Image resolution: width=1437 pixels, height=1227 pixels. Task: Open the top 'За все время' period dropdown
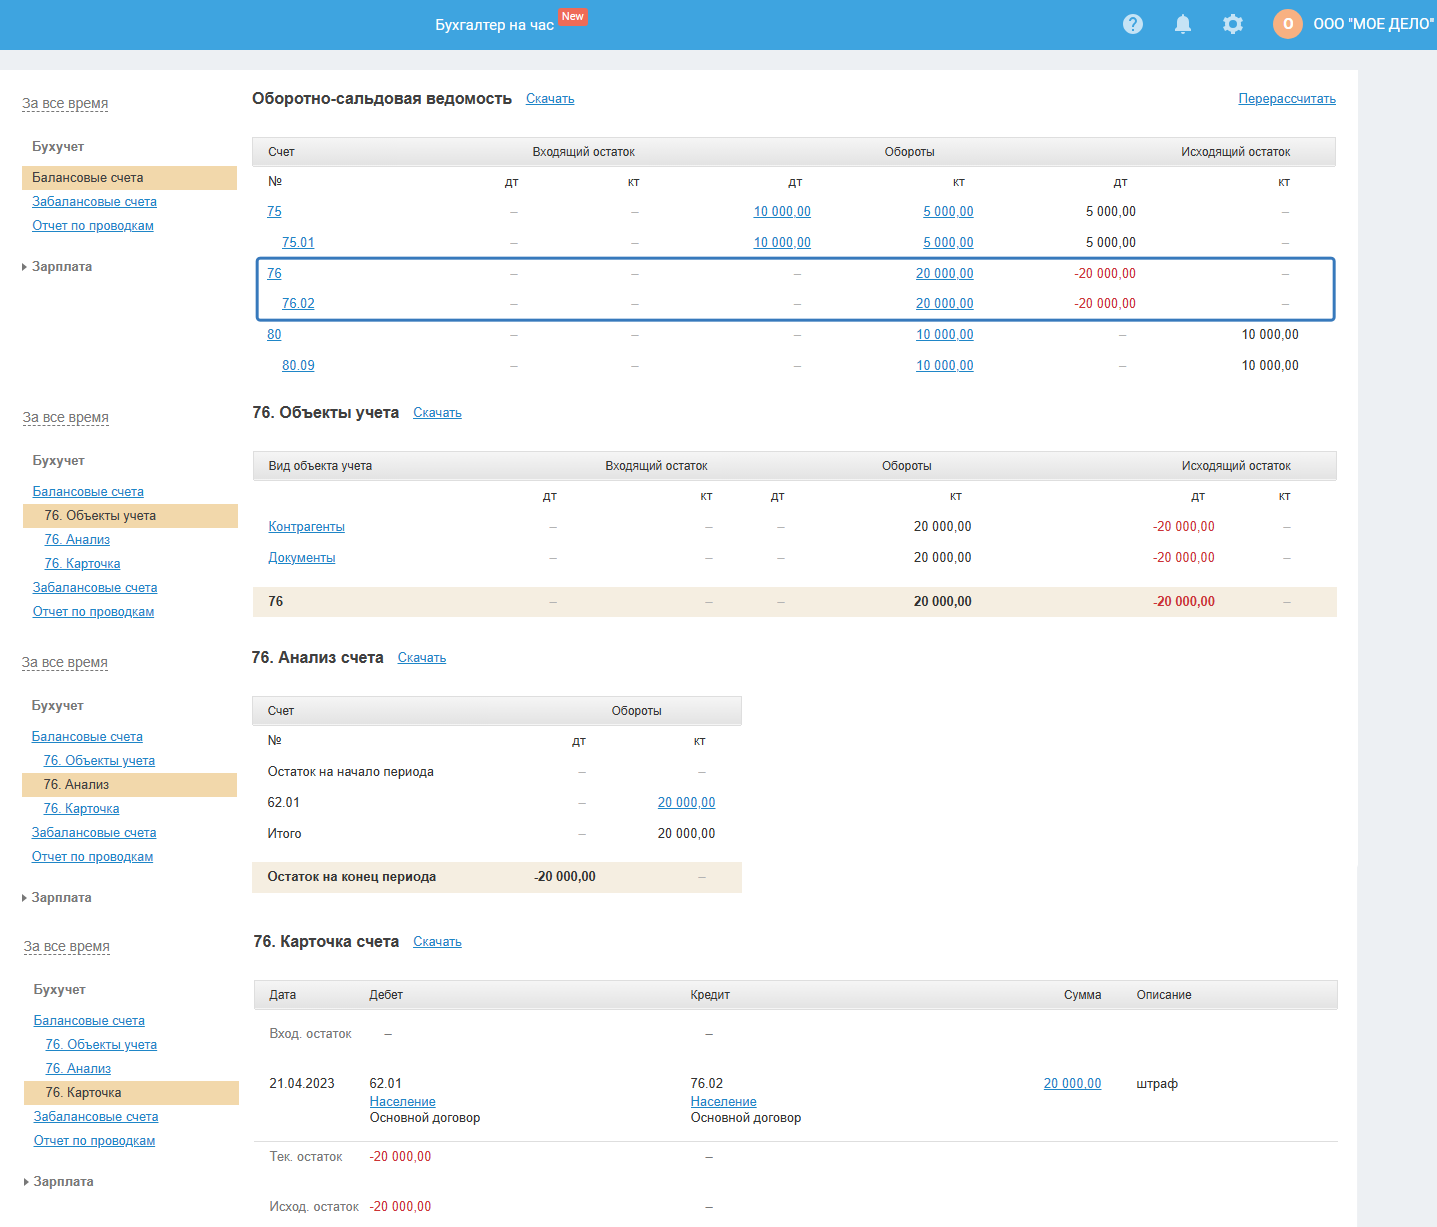point(65,104)
